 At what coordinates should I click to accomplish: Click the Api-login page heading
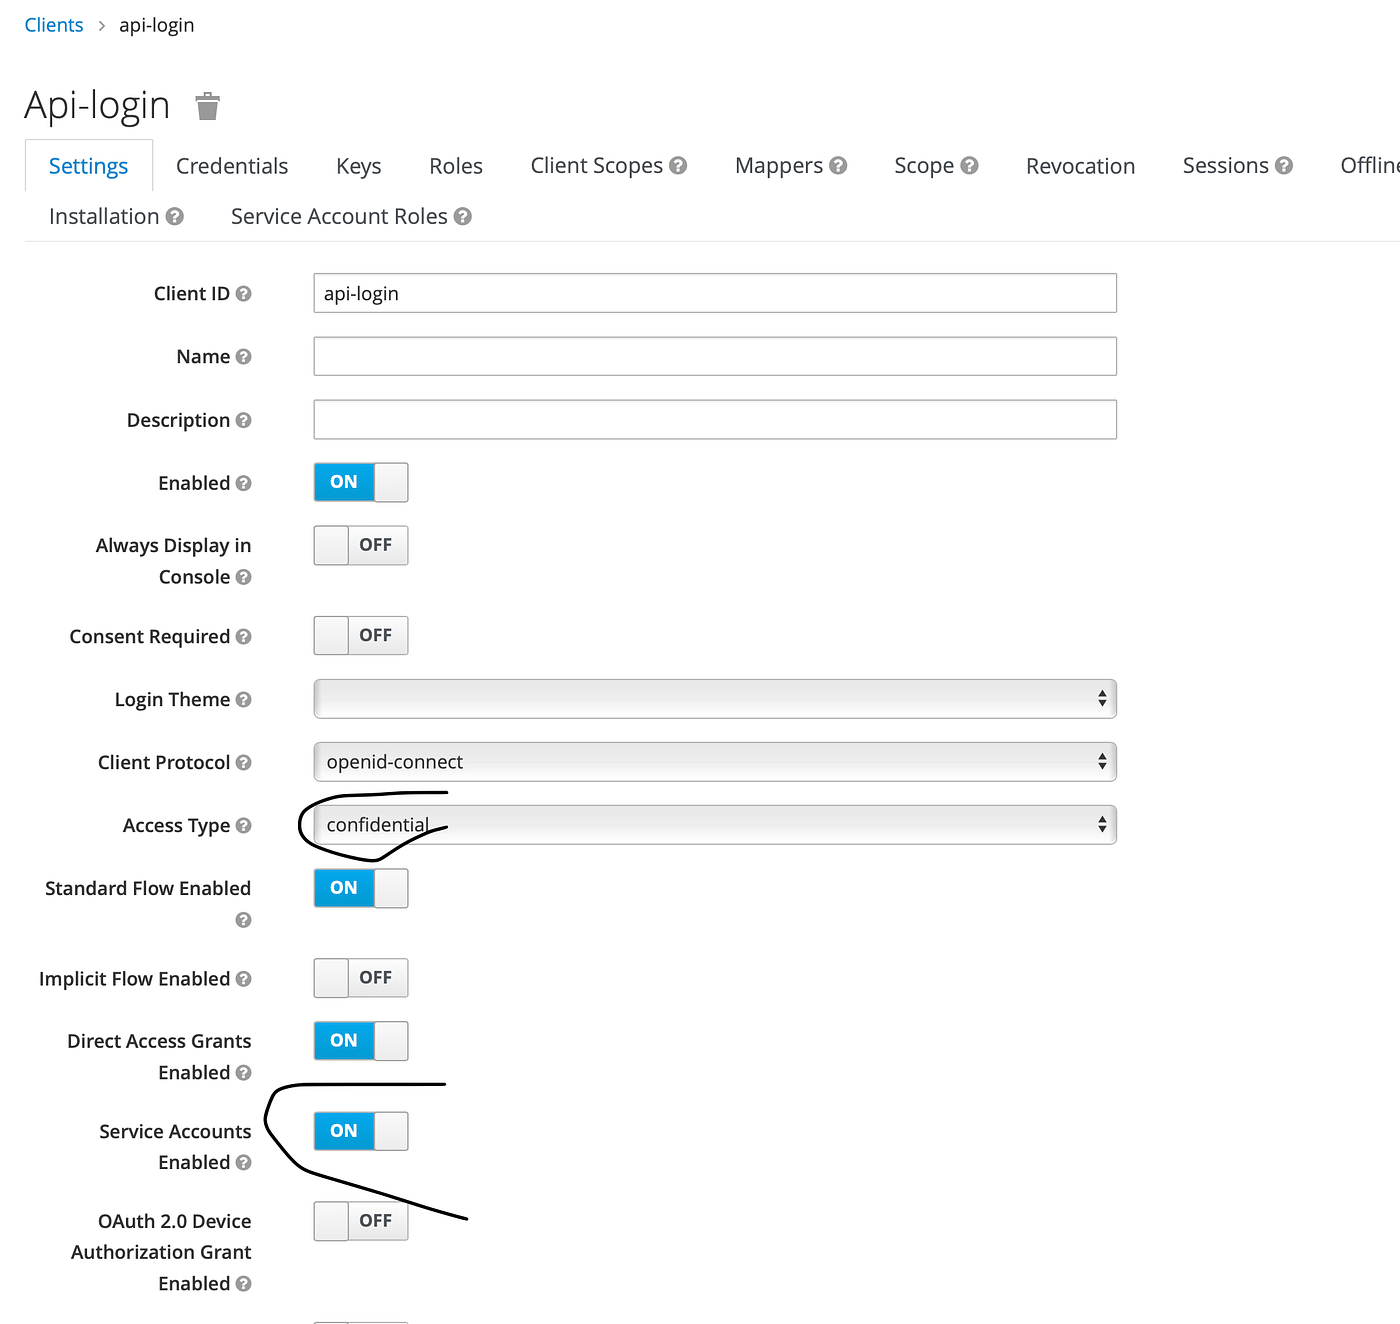coord(97,106)
